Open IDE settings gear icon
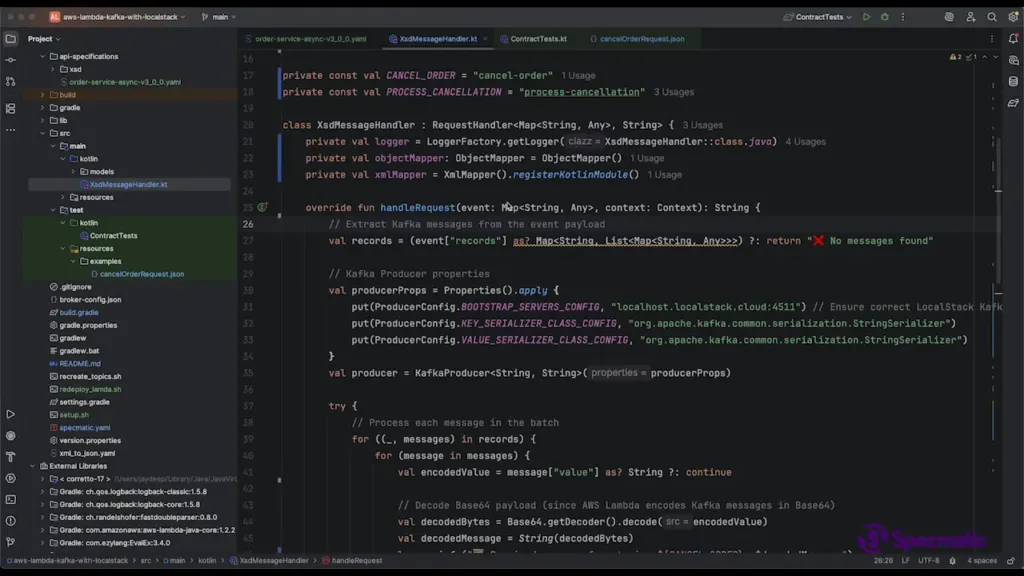This screenshot has width=1024, height=576. [1012, 17]
